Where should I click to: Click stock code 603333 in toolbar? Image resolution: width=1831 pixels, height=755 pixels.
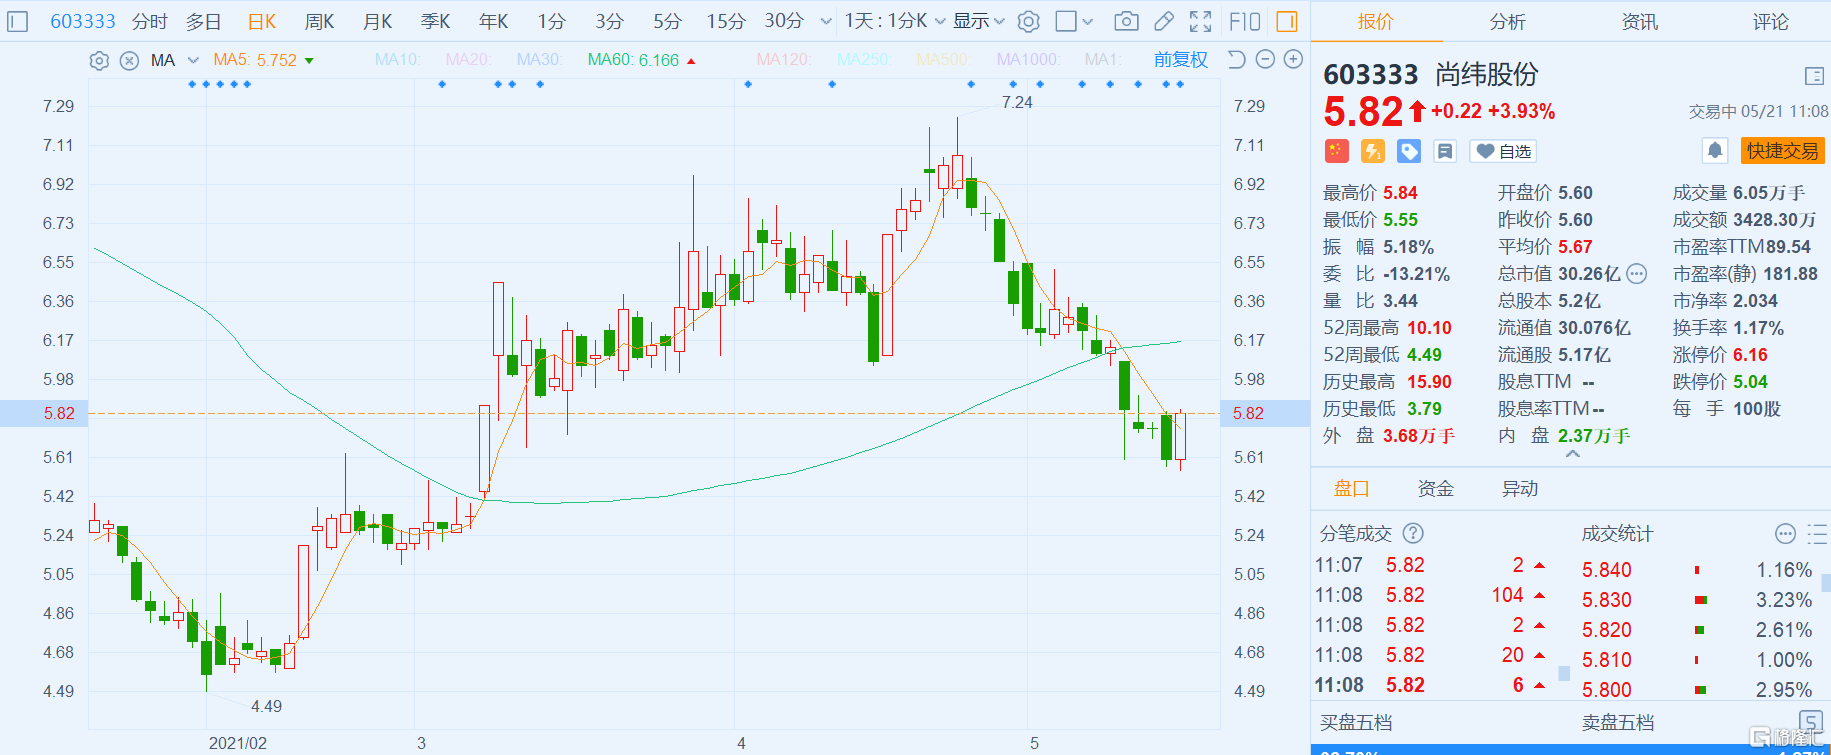(83, 21)
